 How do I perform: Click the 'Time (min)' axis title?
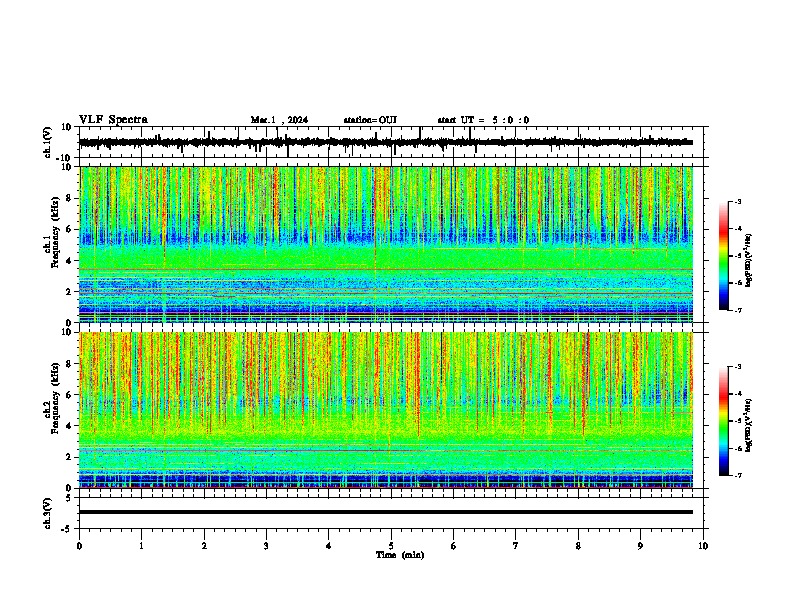pyautogui.click(x=400, y=555)
